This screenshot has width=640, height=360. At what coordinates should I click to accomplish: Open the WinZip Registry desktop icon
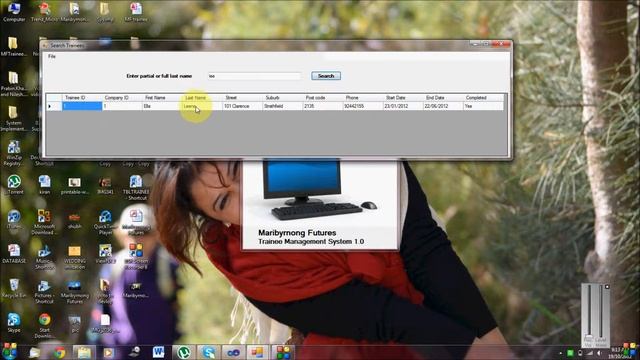pos(13,153)
